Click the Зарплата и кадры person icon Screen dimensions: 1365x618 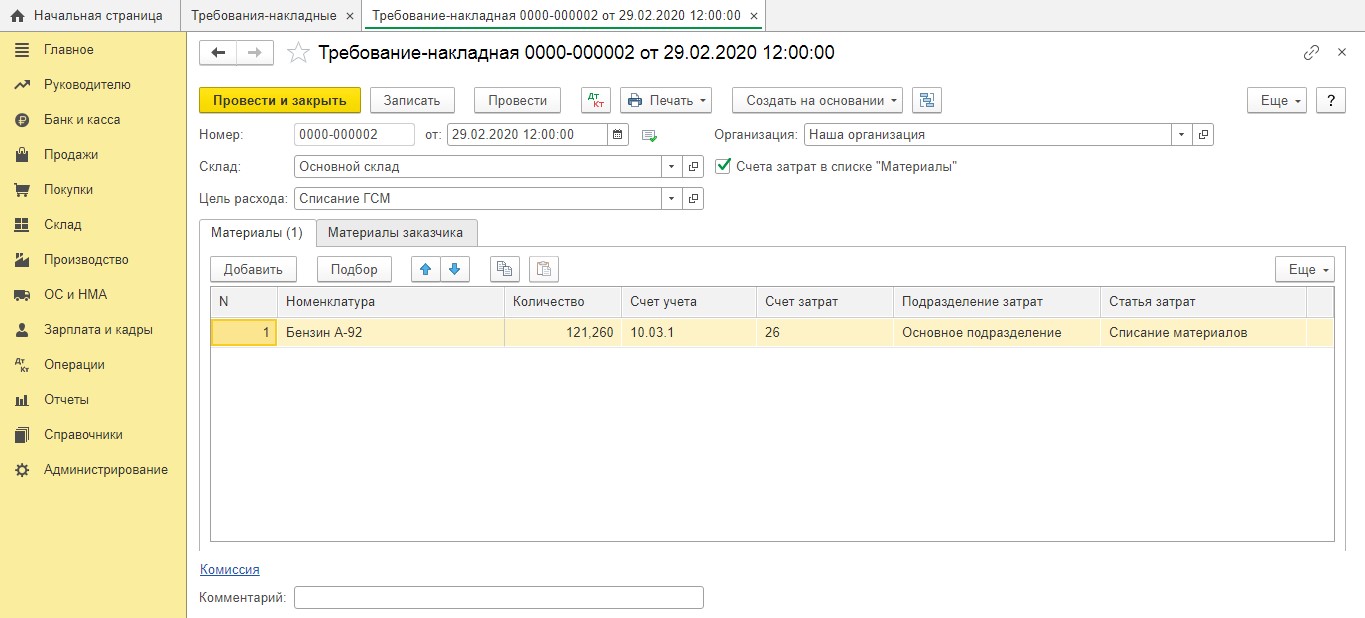[x=22, y=330]
